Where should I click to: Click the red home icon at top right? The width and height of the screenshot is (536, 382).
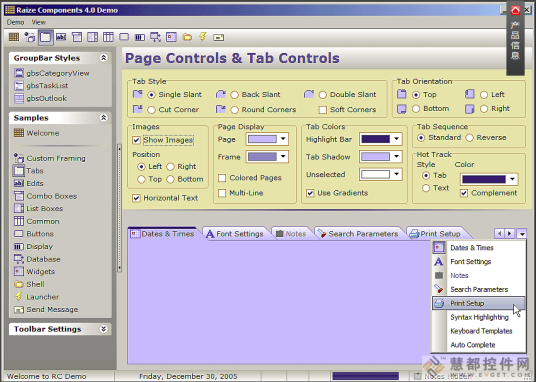click(x=515, y=10)
